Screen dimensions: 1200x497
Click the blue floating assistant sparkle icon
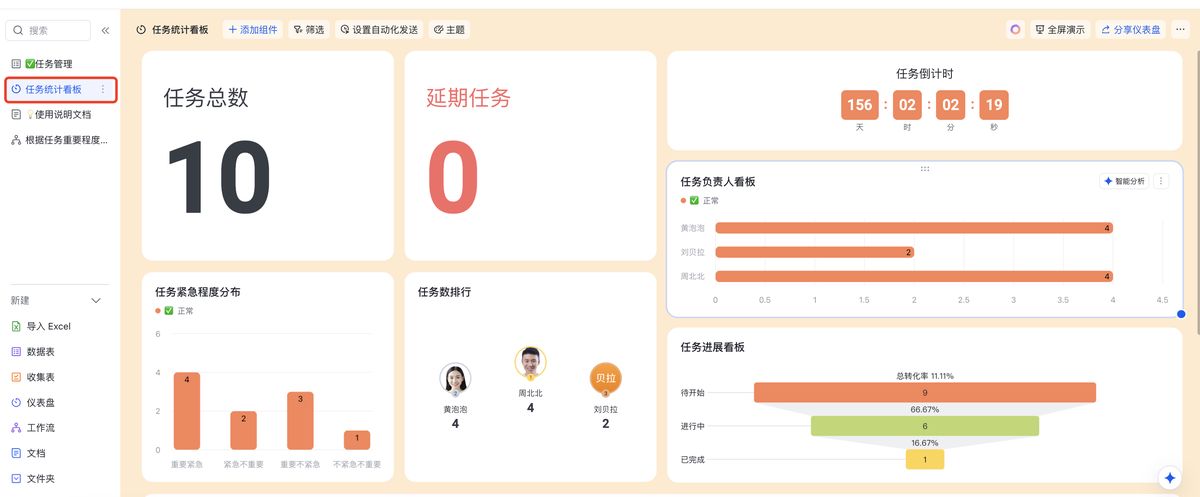1169,477
